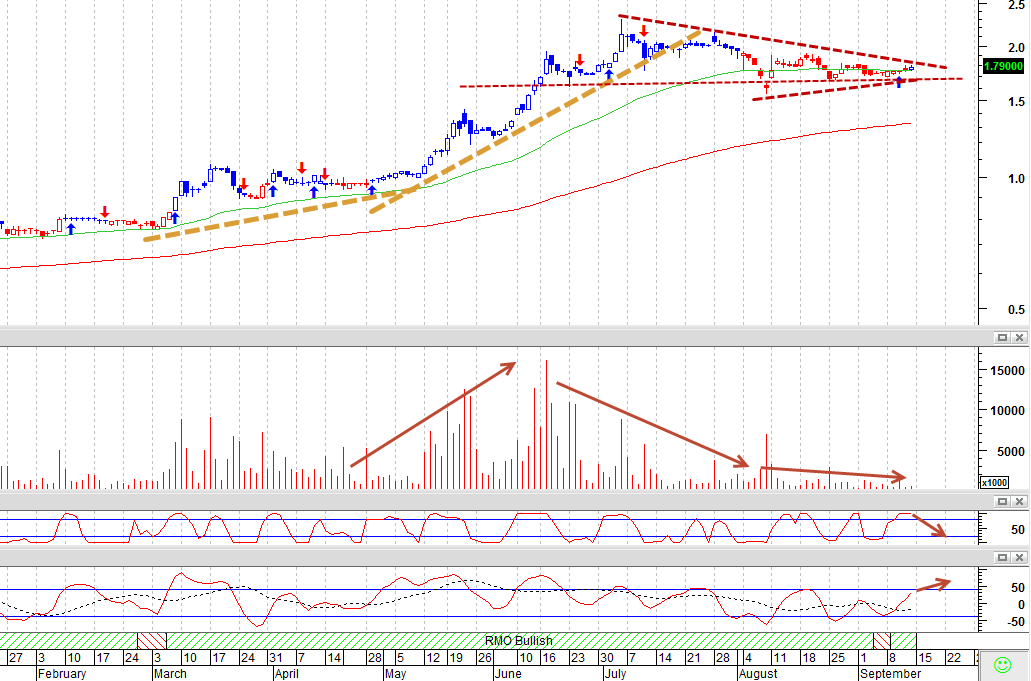Screen dimensions: 1031x681
Task: Maximize the middle oscillator pane
Action: click(1002, 502)
